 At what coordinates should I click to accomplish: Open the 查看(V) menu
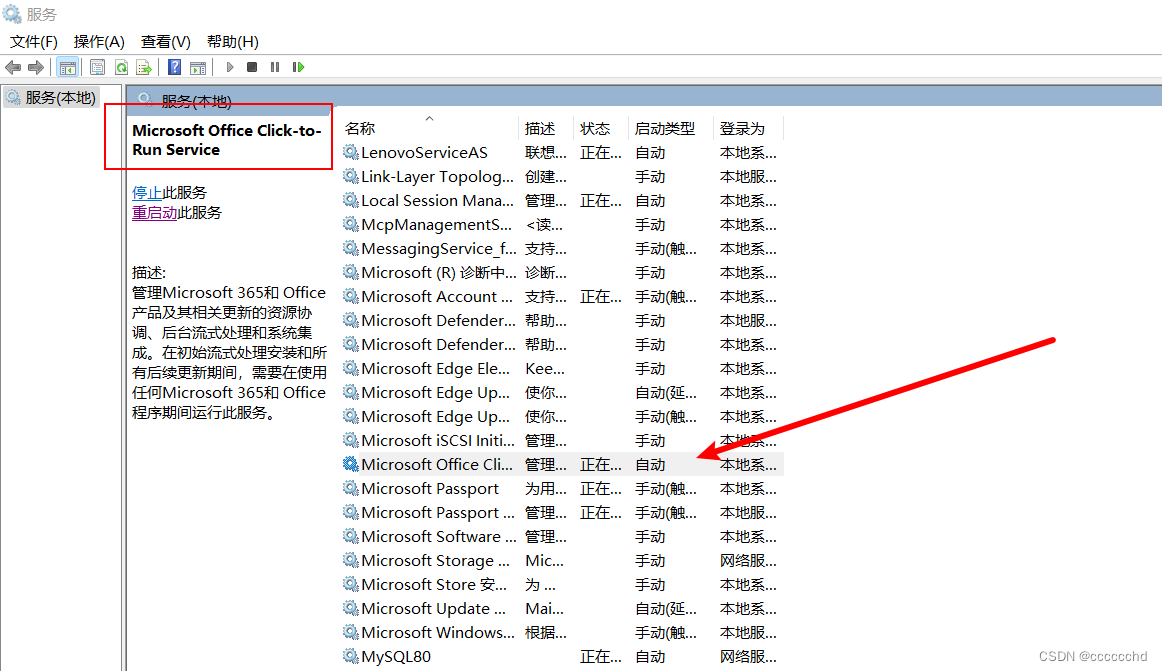coord(166,42)
